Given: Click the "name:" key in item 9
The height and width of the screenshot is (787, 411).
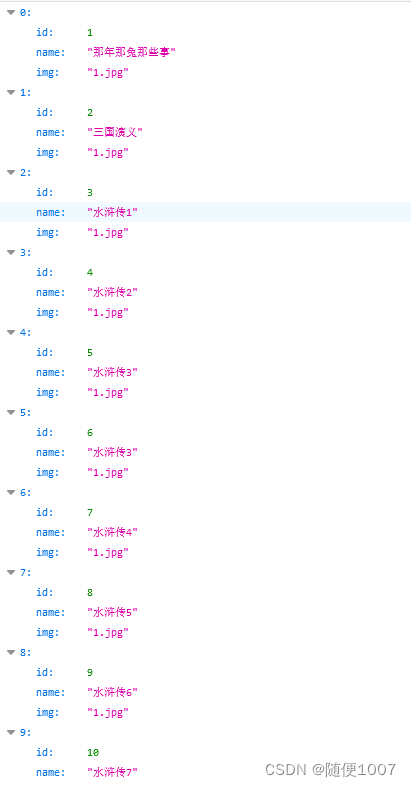Looking at the screenshot, I should click(51, 772).
